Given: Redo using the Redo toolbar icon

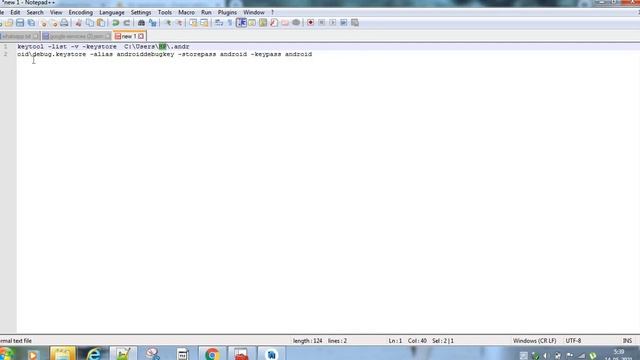Looking at the screenshot, I should (x=127, y=23).
